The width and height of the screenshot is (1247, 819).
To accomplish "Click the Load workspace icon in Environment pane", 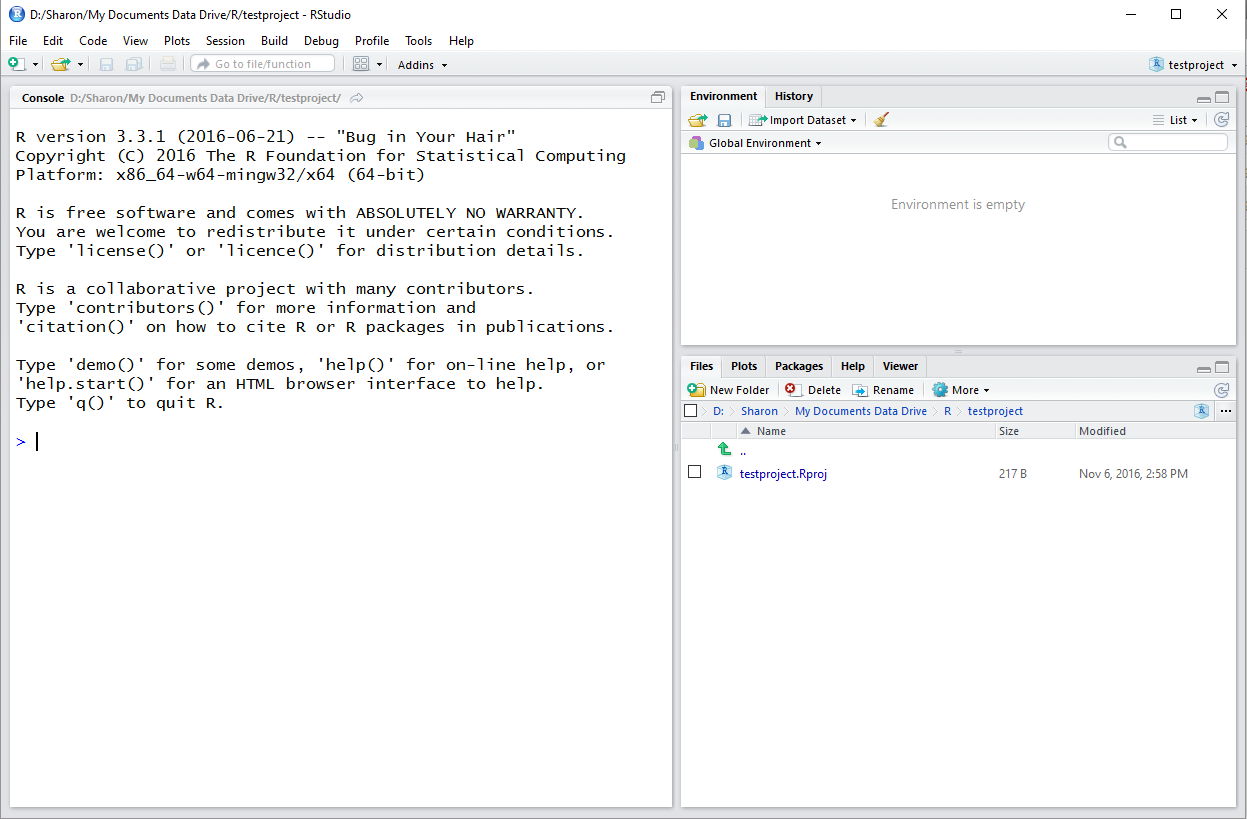I will (697, 120).
